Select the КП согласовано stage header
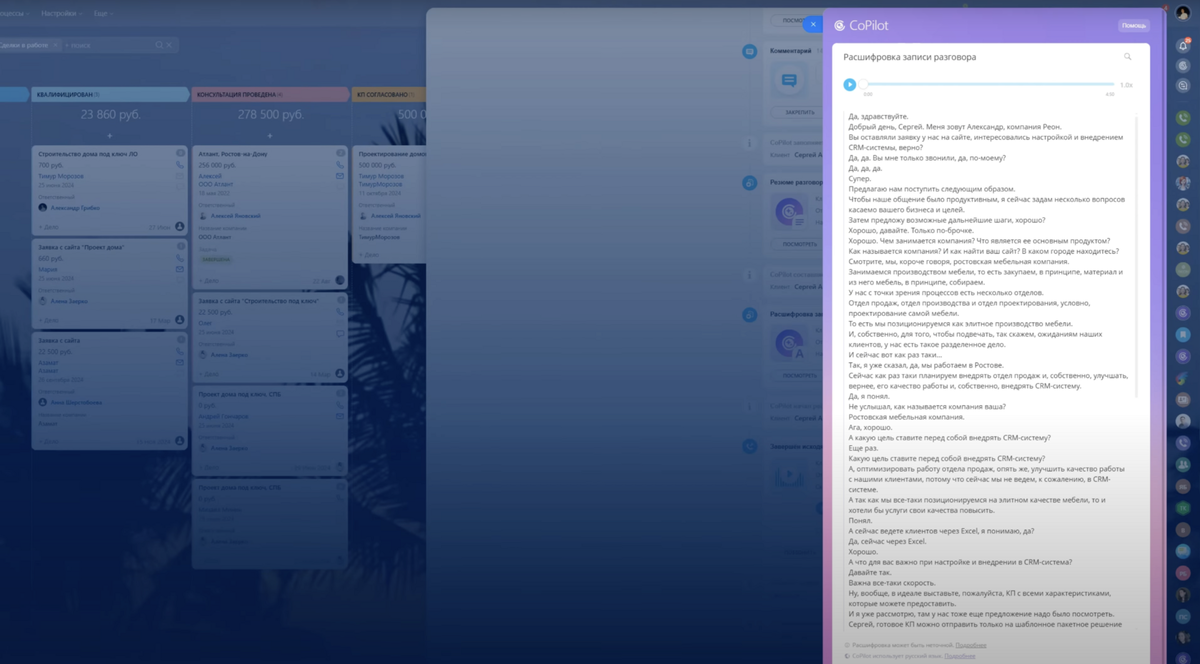 [x=390, y=94]
